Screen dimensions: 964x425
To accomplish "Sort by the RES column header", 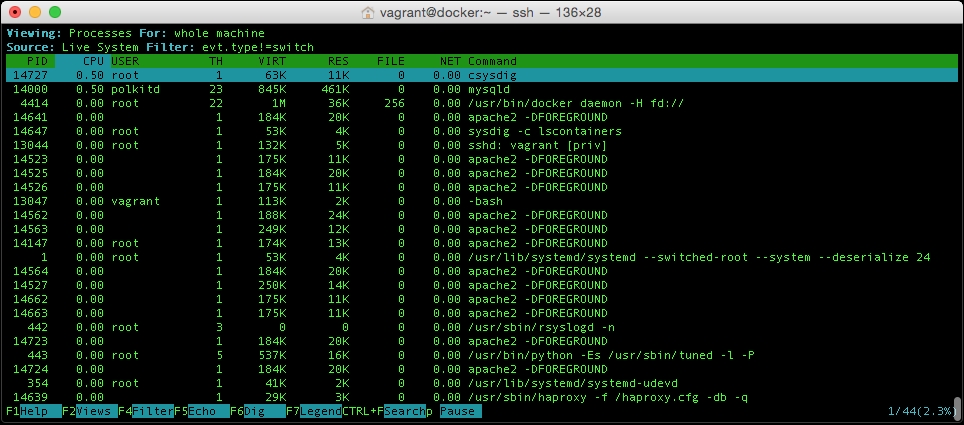I will [x=338, y=61].
